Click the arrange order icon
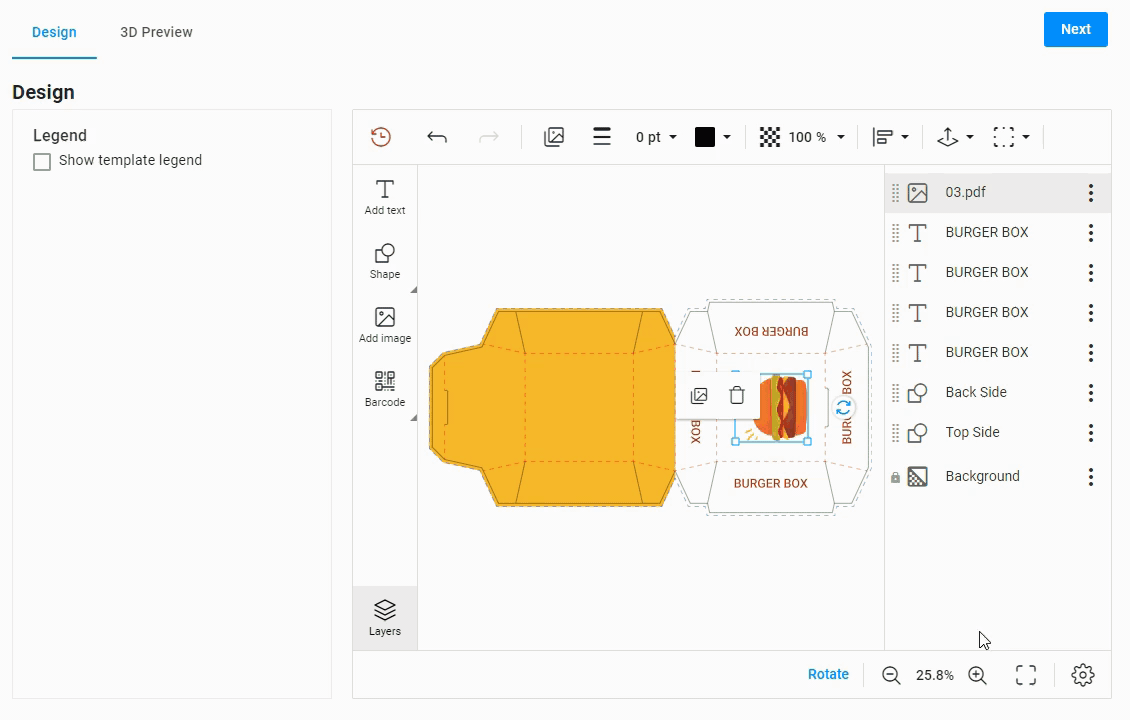 (947, 137)
